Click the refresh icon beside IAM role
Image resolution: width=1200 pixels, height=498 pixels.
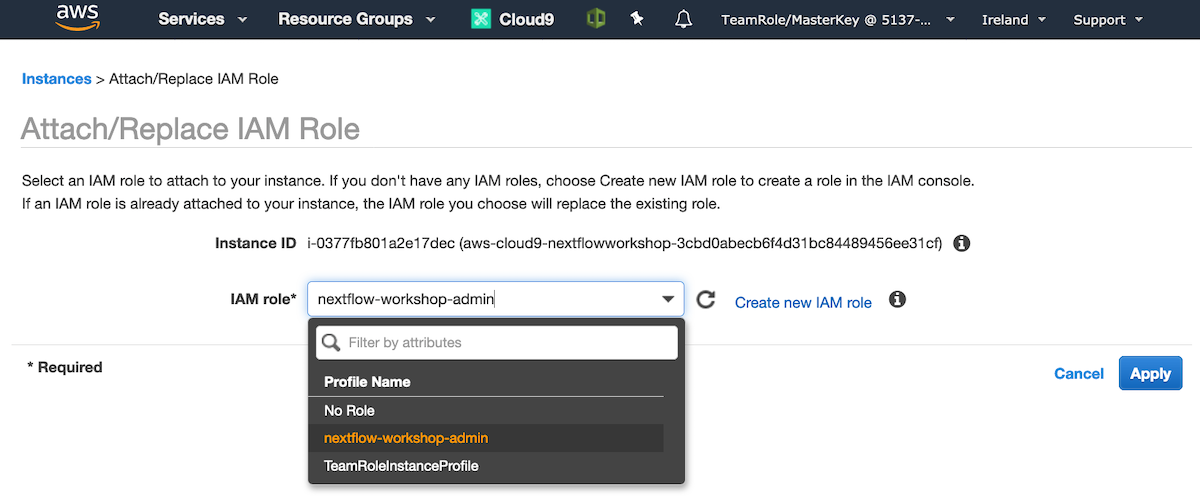tap(706, 300)
